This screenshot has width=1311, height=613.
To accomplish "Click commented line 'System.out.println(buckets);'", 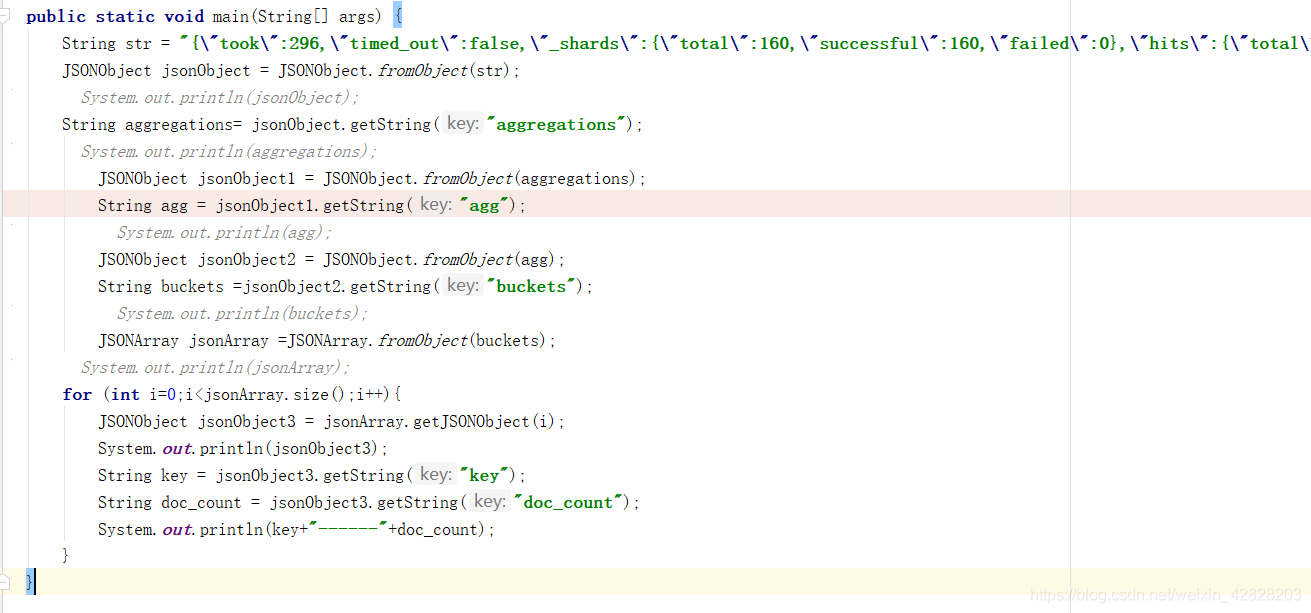I will (243, 314).
